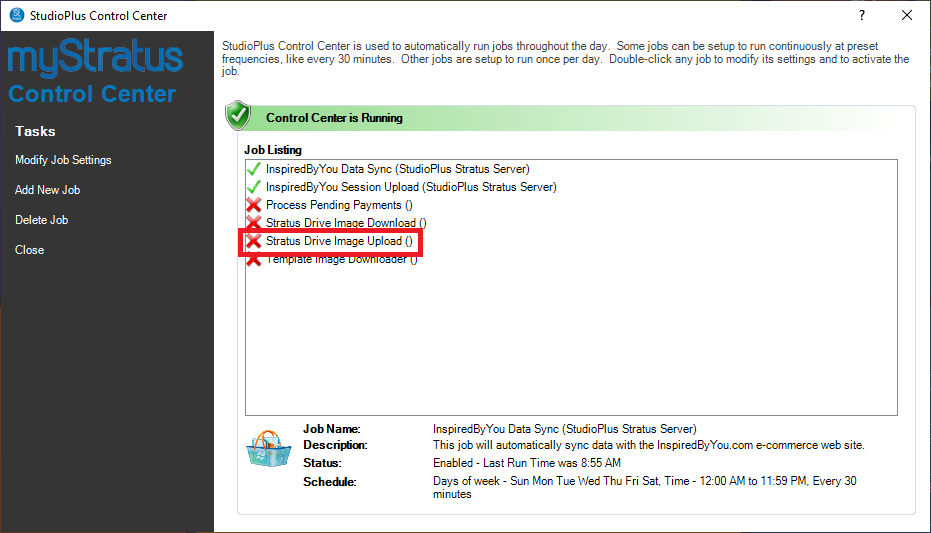The width and height of the screenshot is (931, 533).
Task: Click the green checkmark beside InspiredByYou Data Sync
Action: pos(254,169)
